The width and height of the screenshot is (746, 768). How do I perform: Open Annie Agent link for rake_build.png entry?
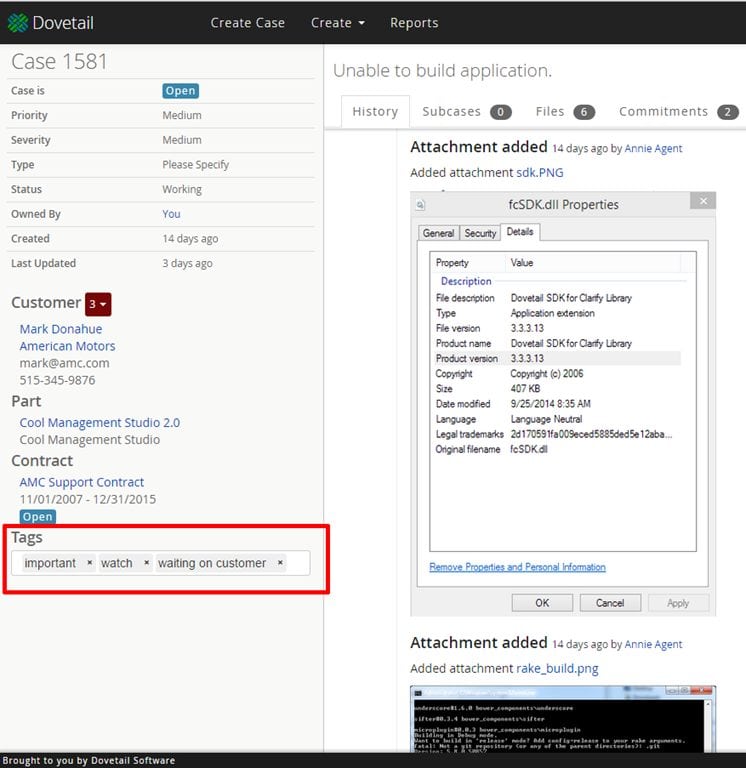[x=653, y=644]
